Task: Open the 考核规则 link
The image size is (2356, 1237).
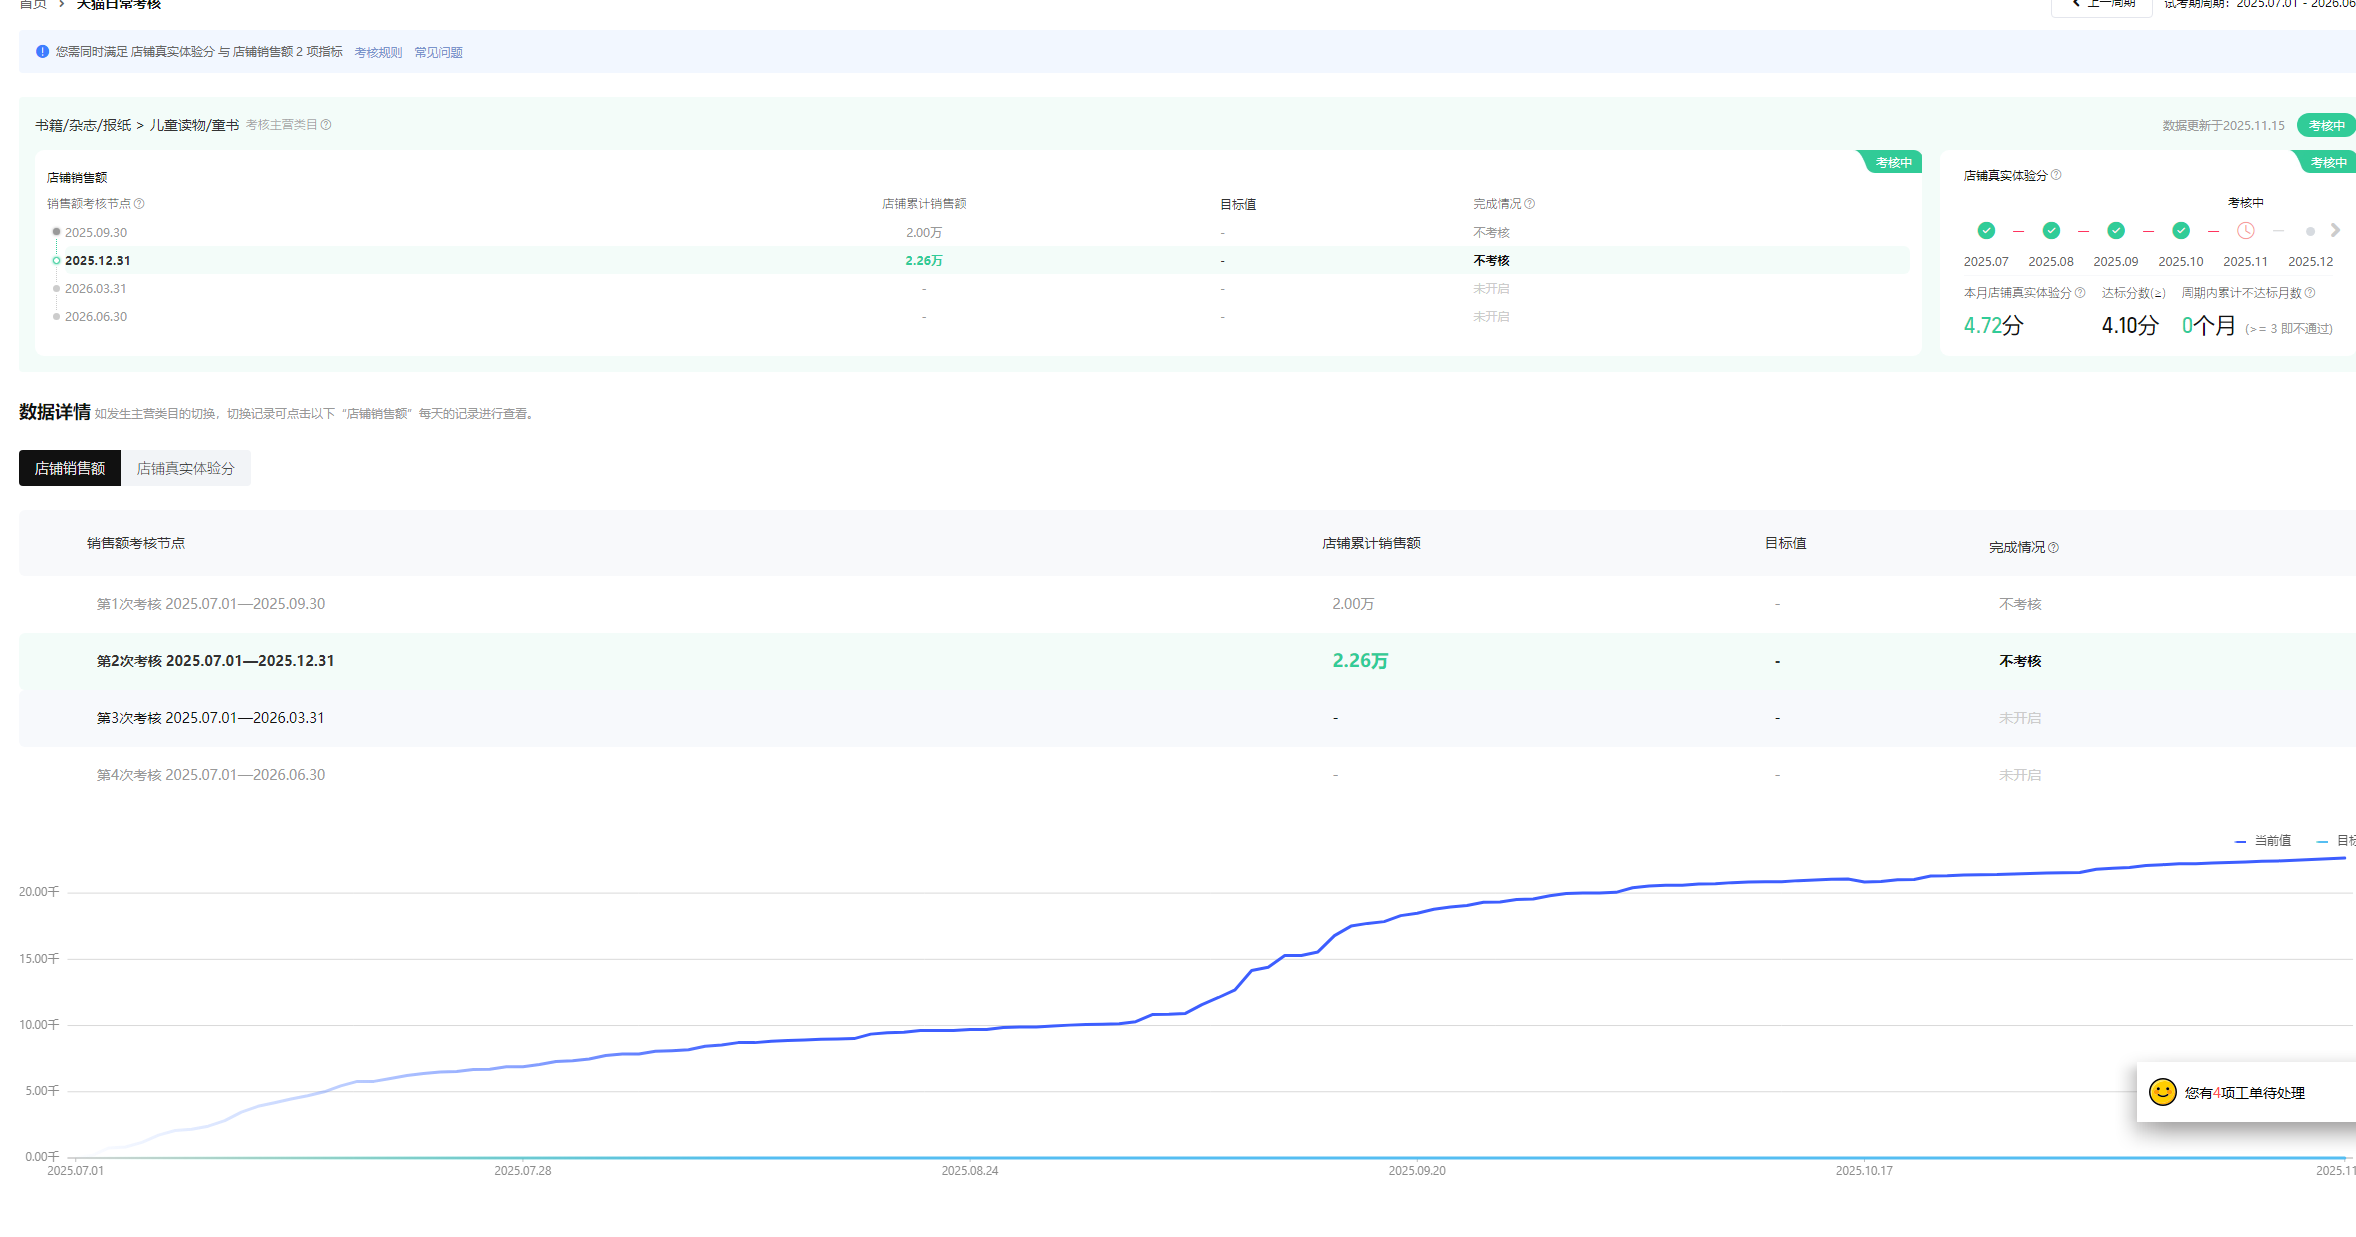Action: [378, 53]
